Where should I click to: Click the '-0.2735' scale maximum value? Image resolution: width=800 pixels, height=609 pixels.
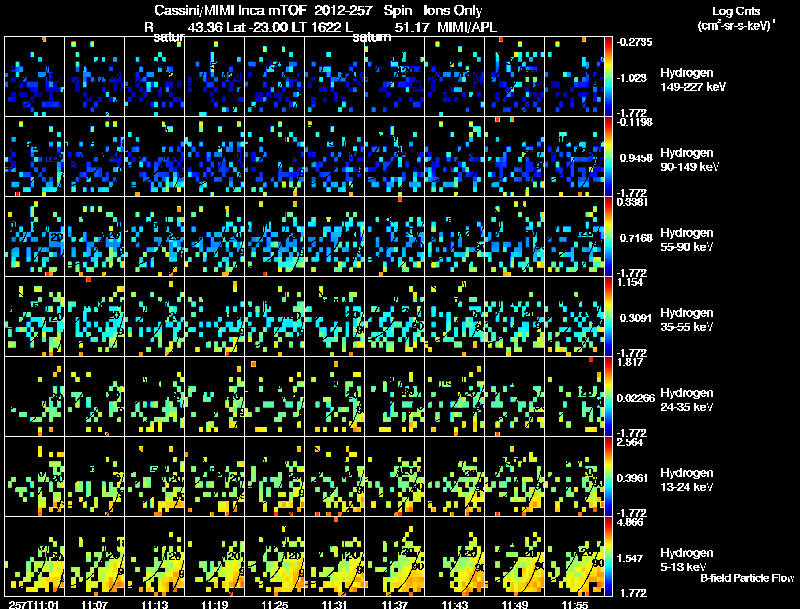634,42
